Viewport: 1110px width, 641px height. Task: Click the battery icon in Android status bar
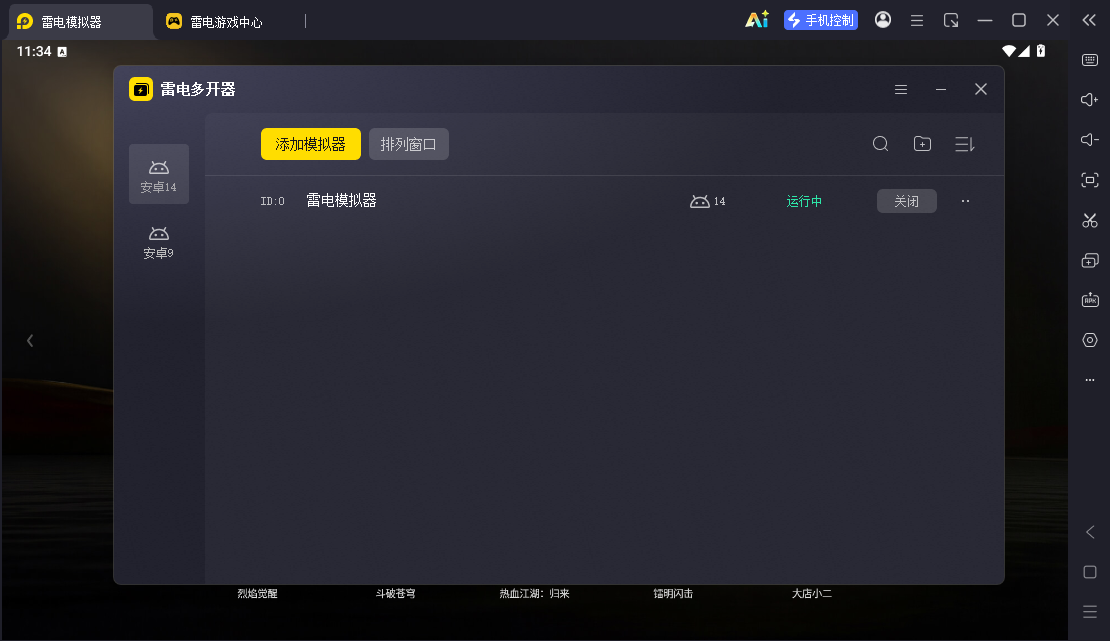point(1041,51)
